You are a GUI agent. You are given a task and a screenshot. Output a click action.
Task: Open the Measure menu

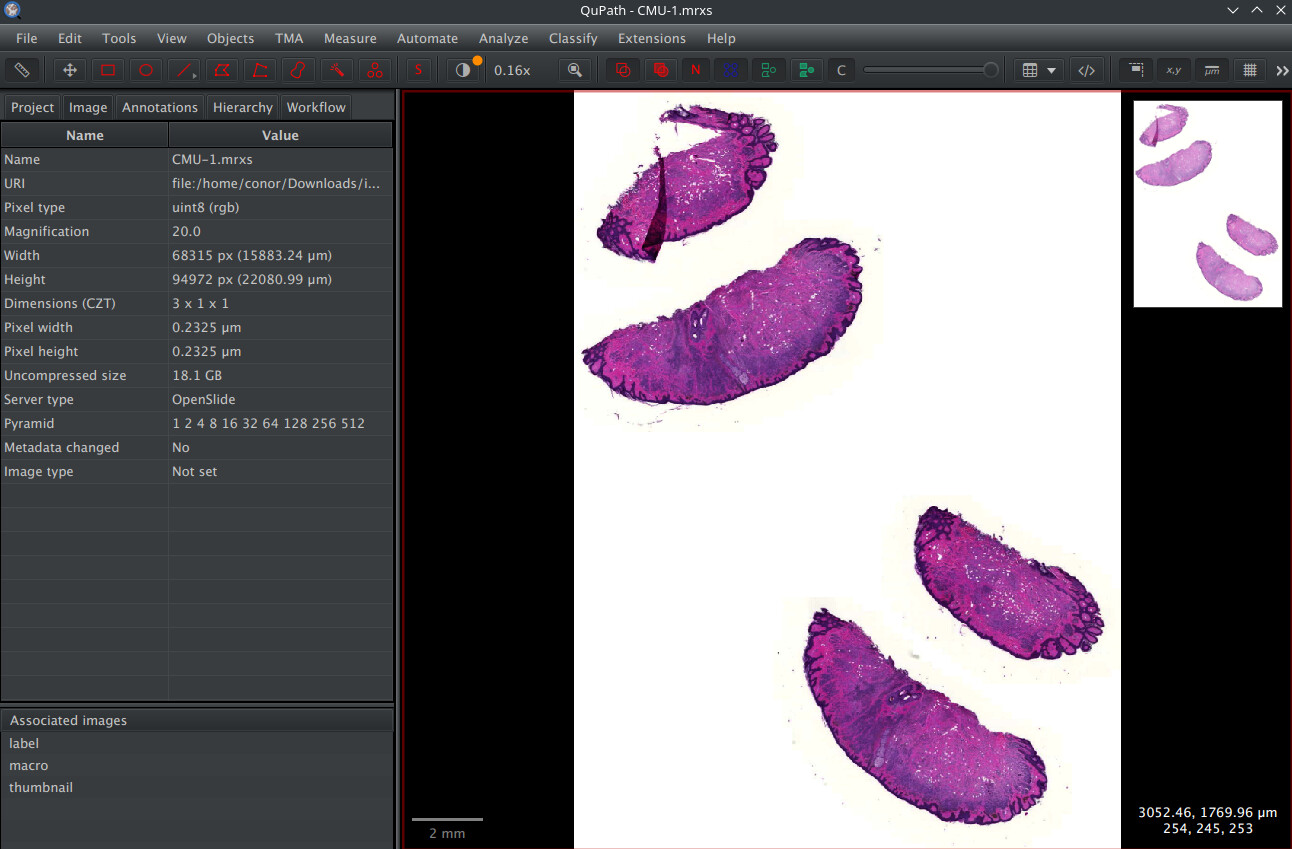(350, 38)
